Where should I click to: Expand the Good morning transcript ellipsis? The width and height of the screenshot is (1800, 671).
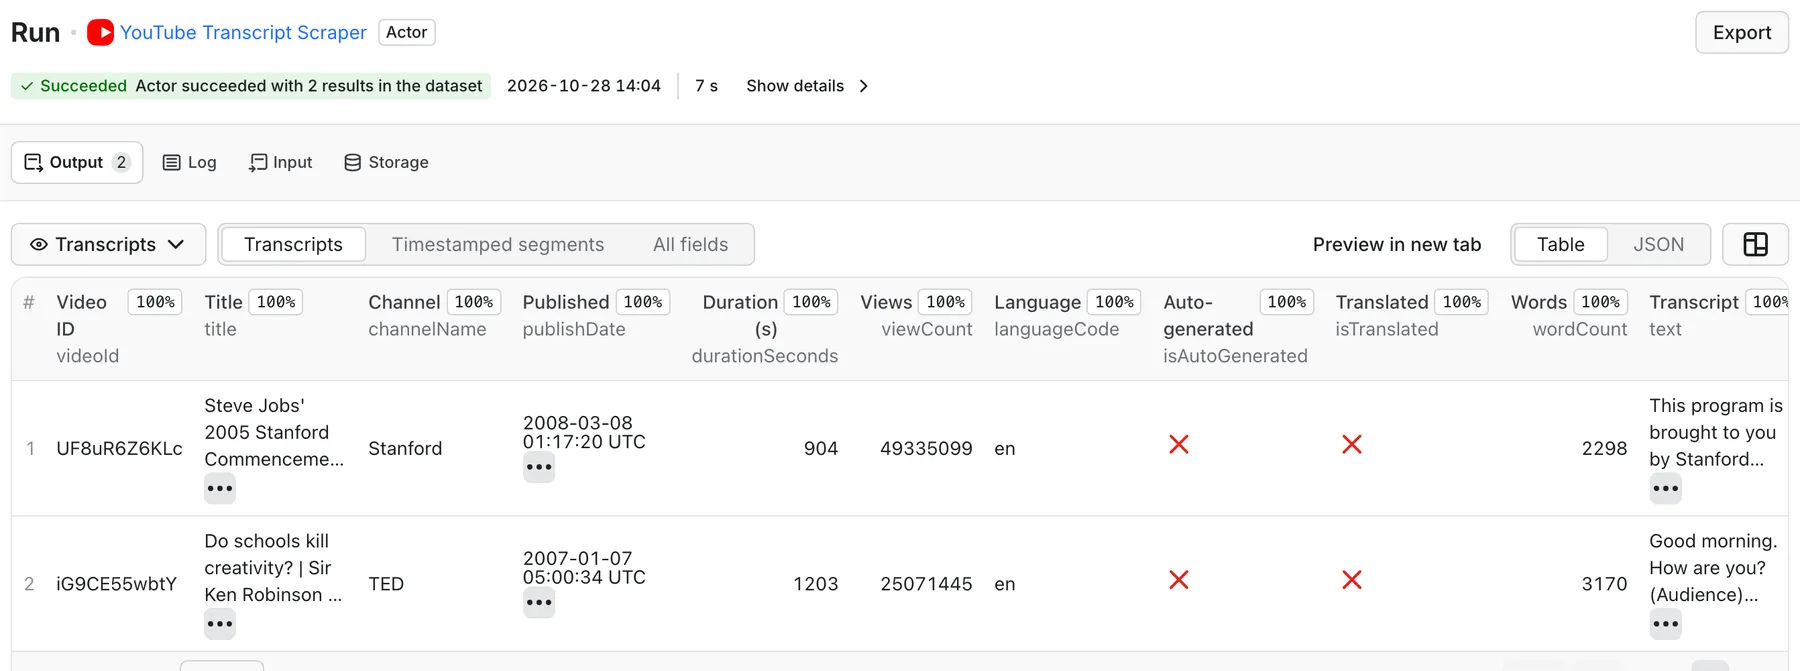click(x=1665, y=624)
